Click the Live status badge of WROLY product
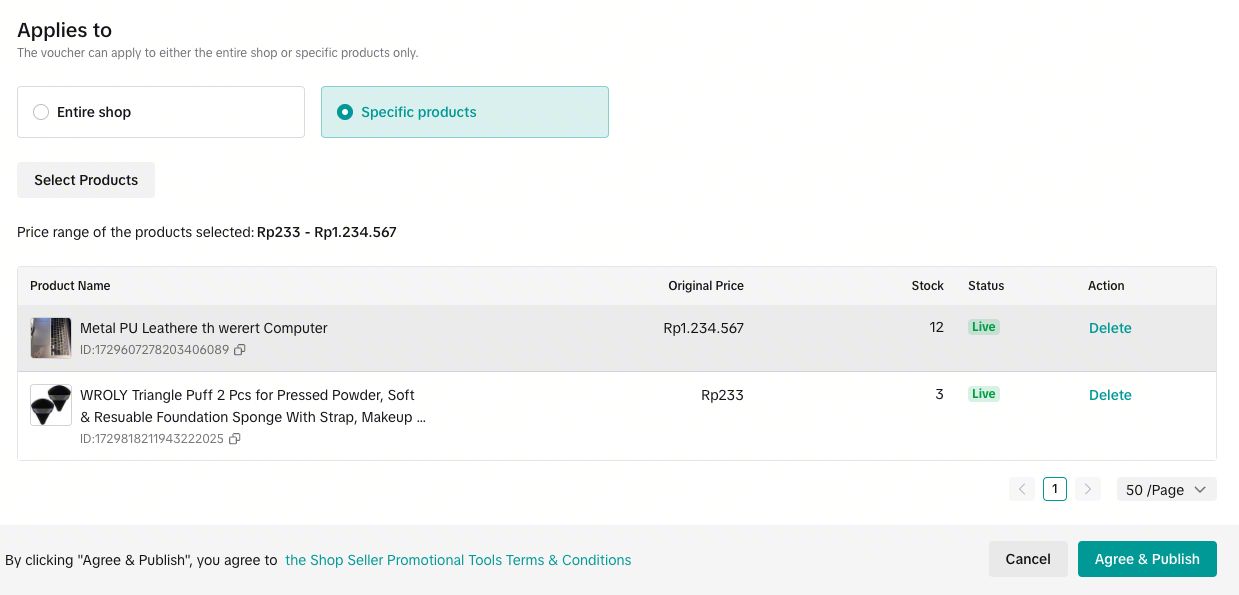This screenshot has width=1239, height=595. point(984,394)
